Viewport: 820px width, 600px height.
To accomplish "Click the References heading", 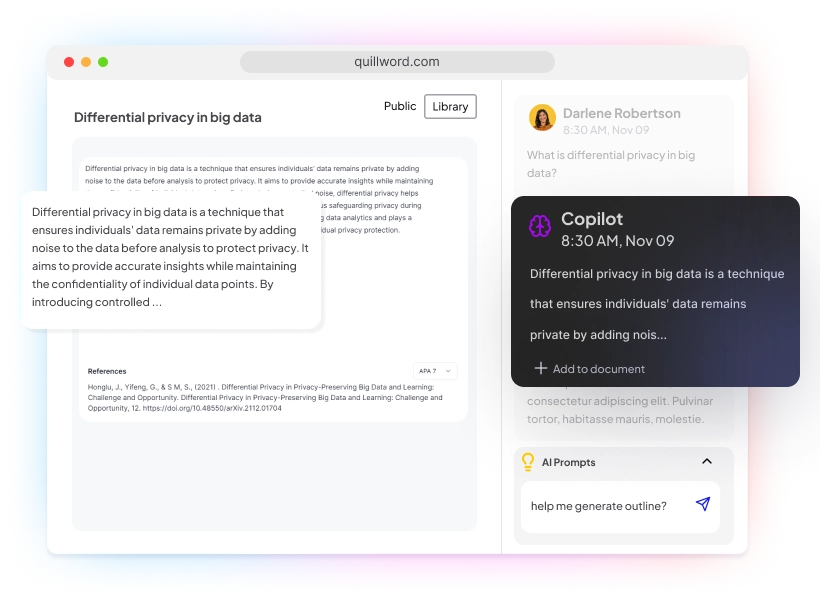I will tap(107, 371).
